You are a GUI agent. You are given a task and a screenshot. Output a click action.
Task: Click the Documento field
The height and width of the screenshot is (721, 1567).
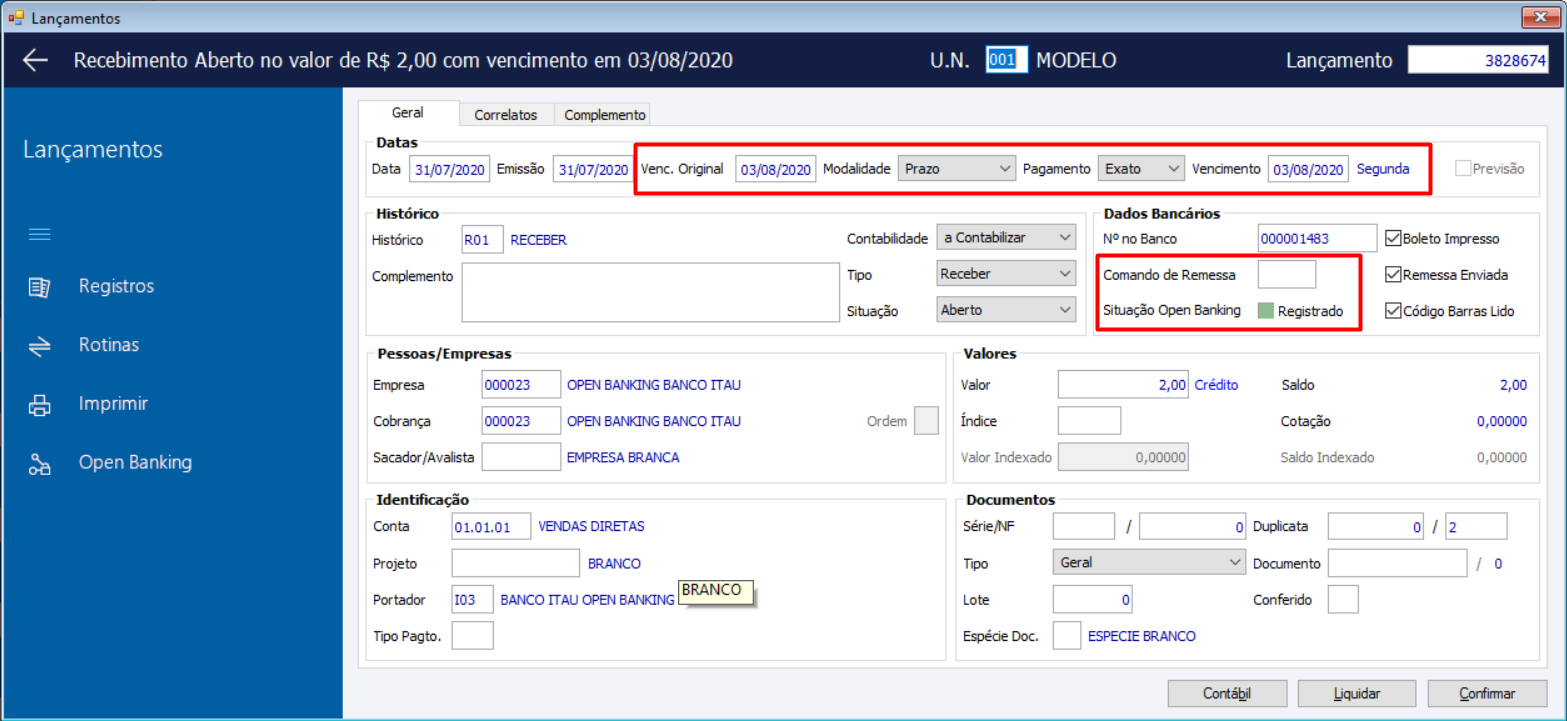point(1398,563)
